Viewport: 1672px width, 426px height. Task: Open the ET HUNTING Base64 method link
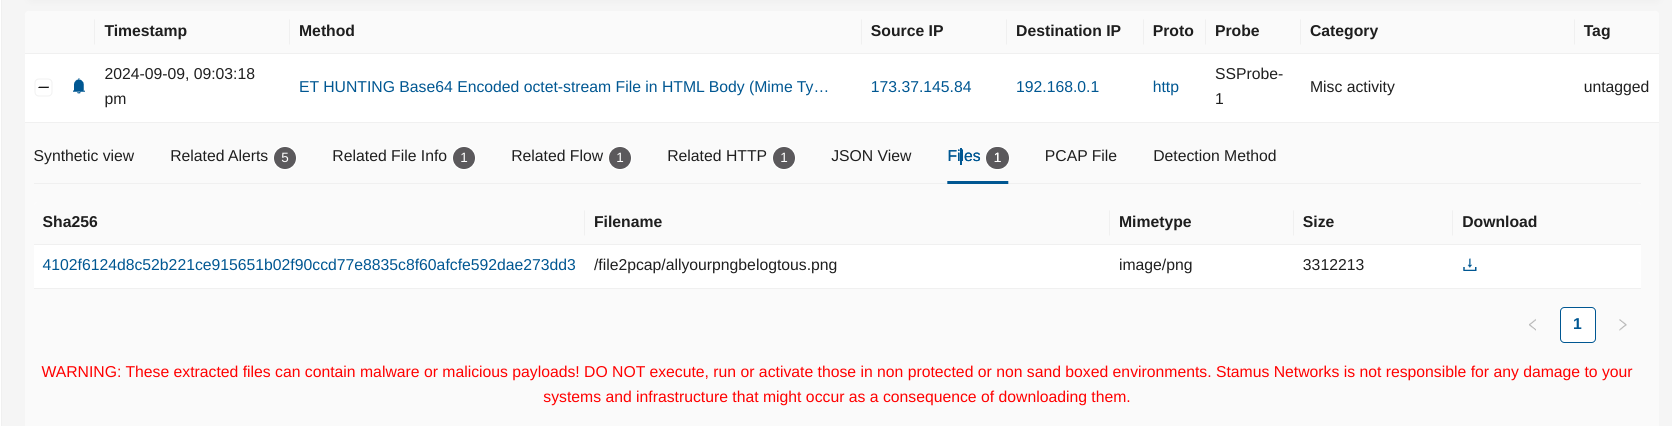pos(563,87)
